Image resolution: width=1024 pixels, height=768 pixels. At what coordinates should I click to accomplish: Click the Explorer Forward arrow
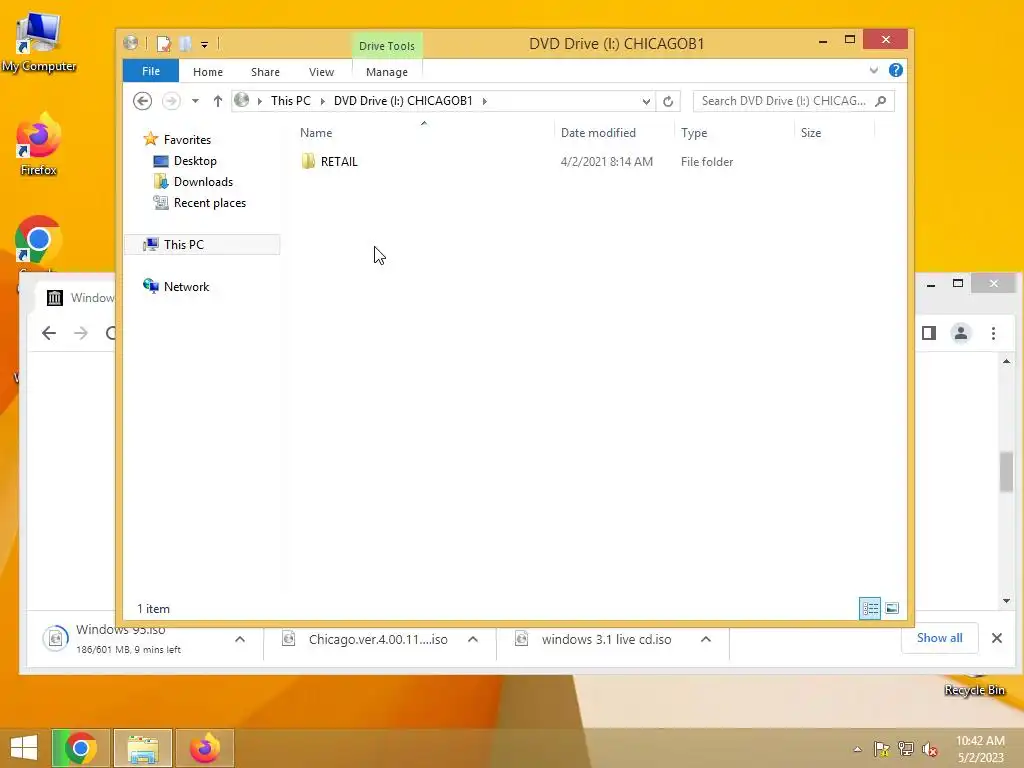click(171, 101)
